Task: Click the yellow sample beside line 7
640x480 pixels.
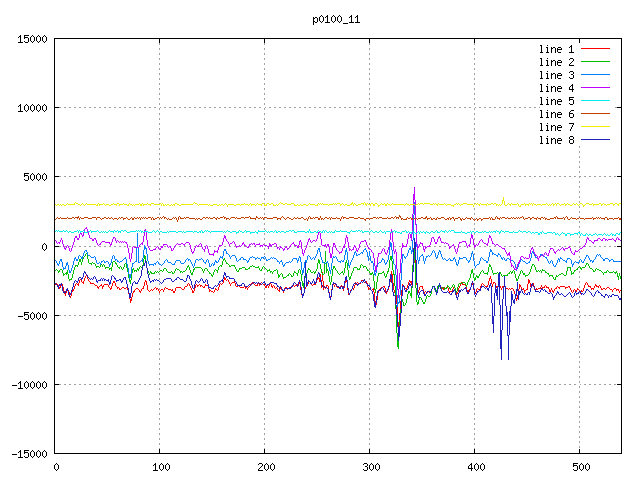Action: point(595,127)
